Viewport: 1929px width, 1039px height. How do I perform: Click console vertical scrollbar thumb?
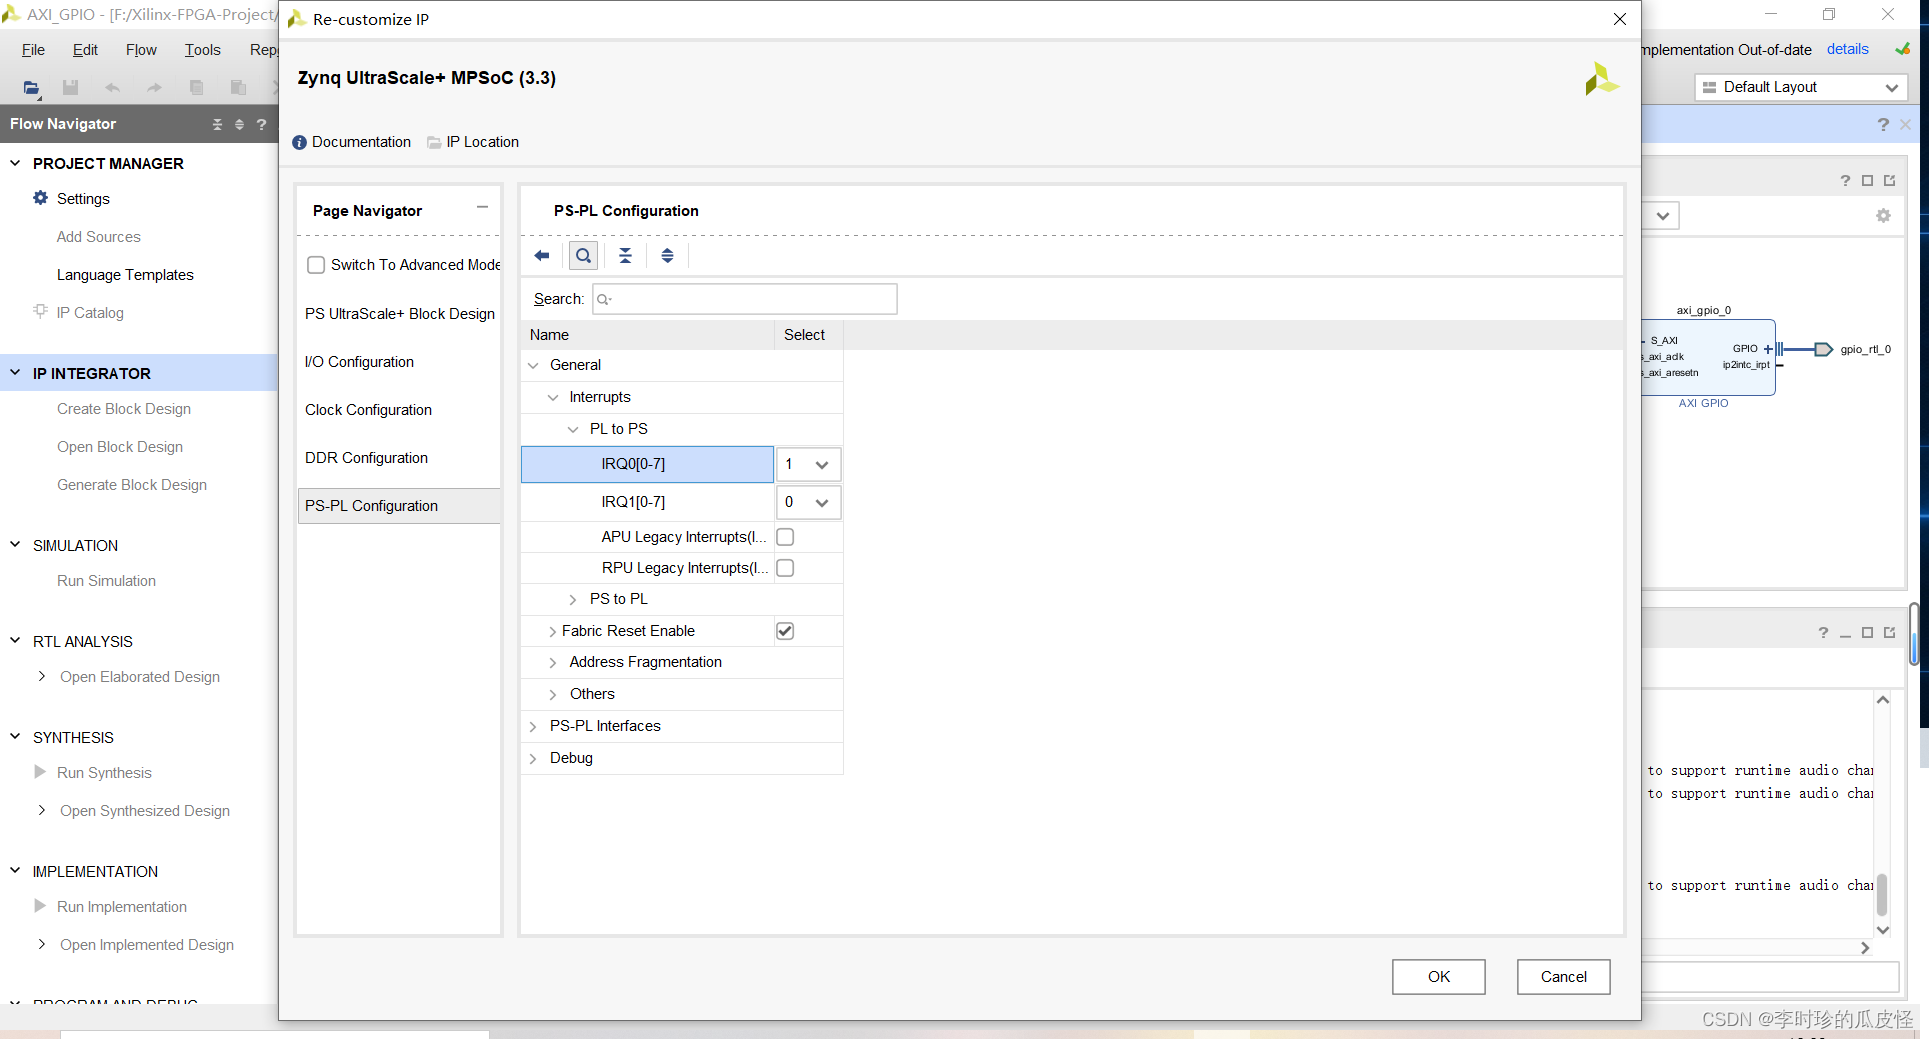pos(1882,894)
